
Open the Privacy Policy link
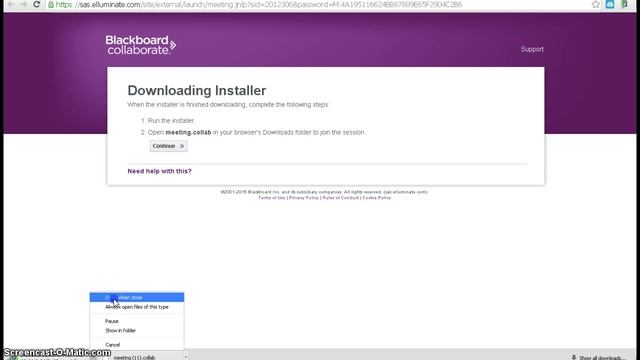point(304,198)
